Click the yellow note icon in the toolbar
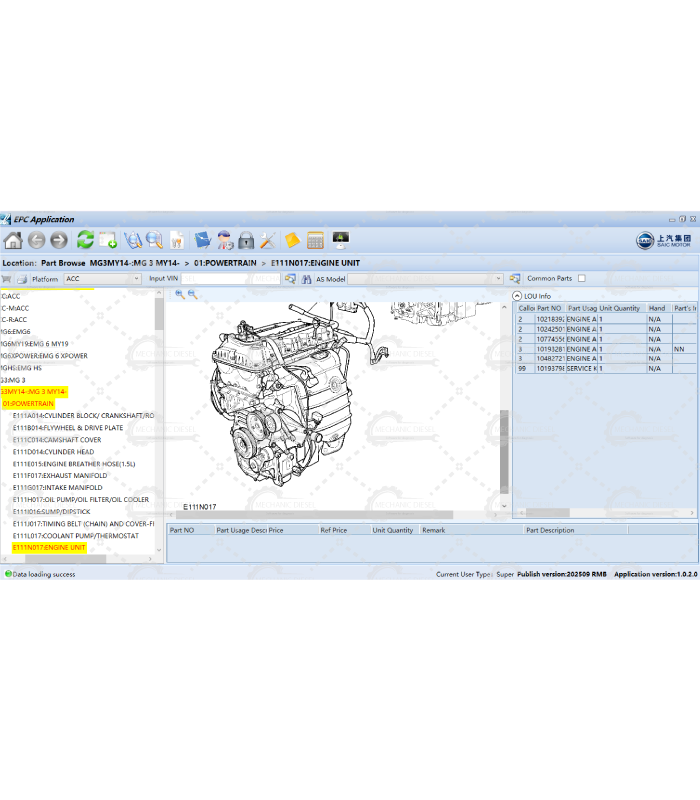700x800 pixels. 292,240
